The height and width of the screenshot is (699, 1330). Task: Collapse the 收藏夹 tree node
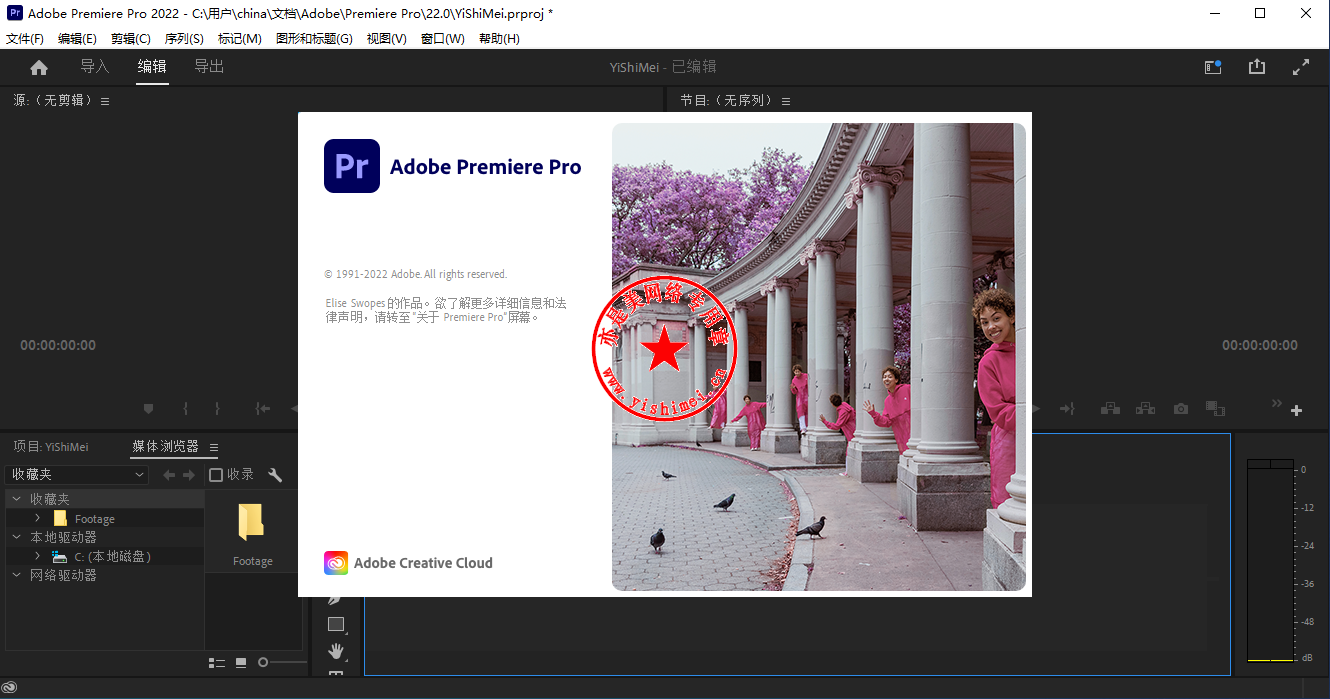[16, 498]
